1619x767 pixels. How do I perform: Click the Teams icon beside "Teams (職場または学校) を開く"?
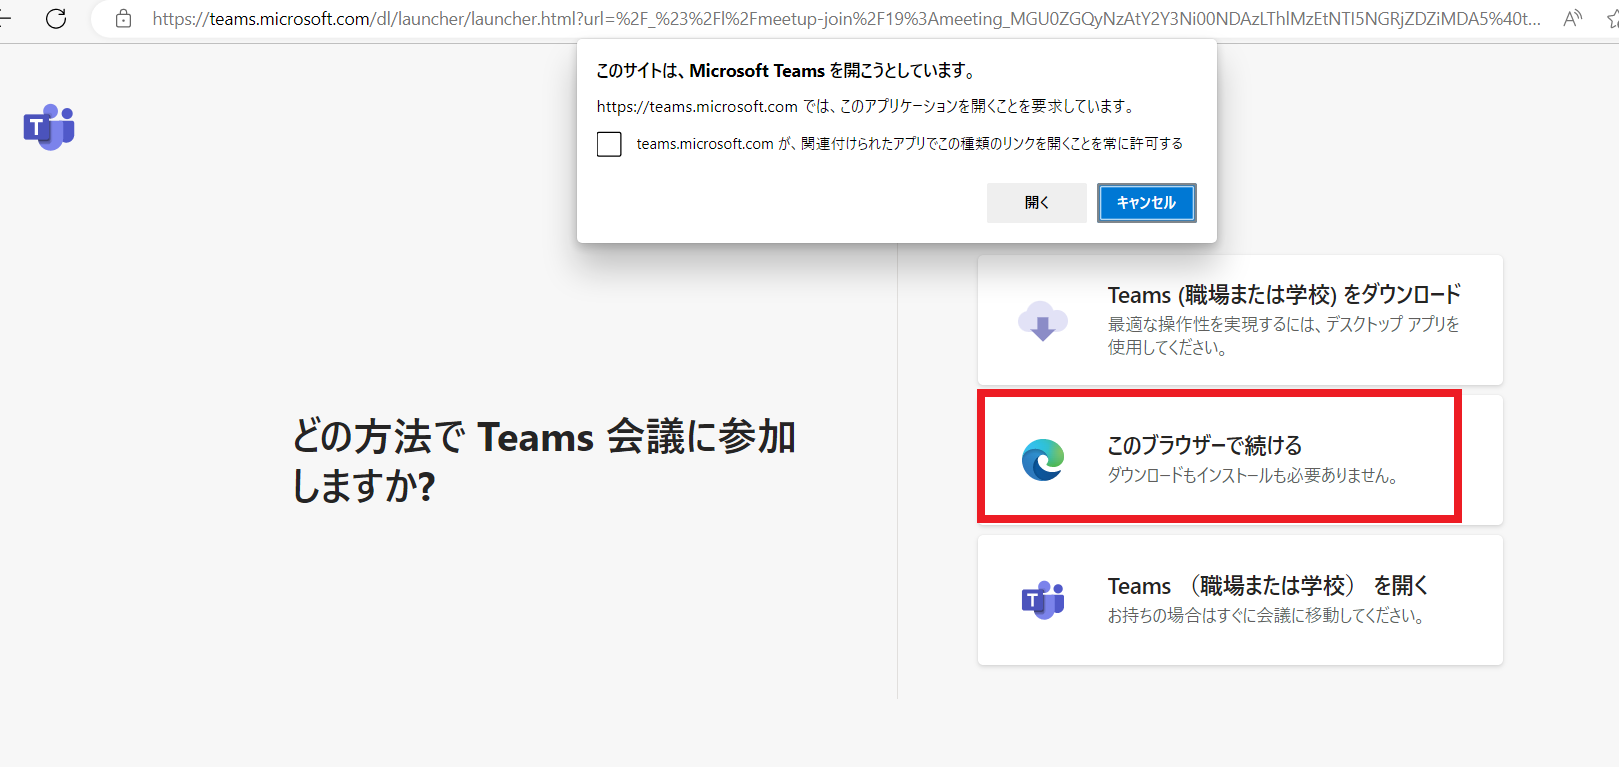click(x=1043, y=600)
